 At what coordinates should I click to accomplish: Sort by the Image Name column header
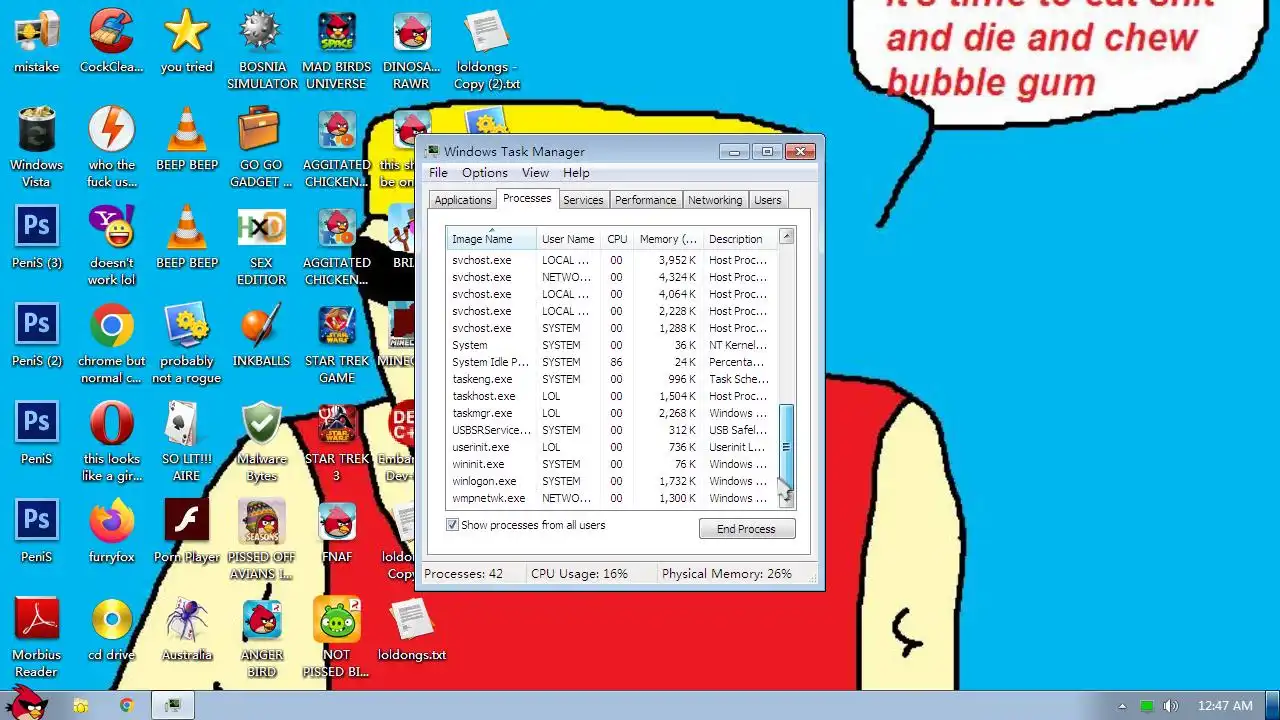pos(491,239)
